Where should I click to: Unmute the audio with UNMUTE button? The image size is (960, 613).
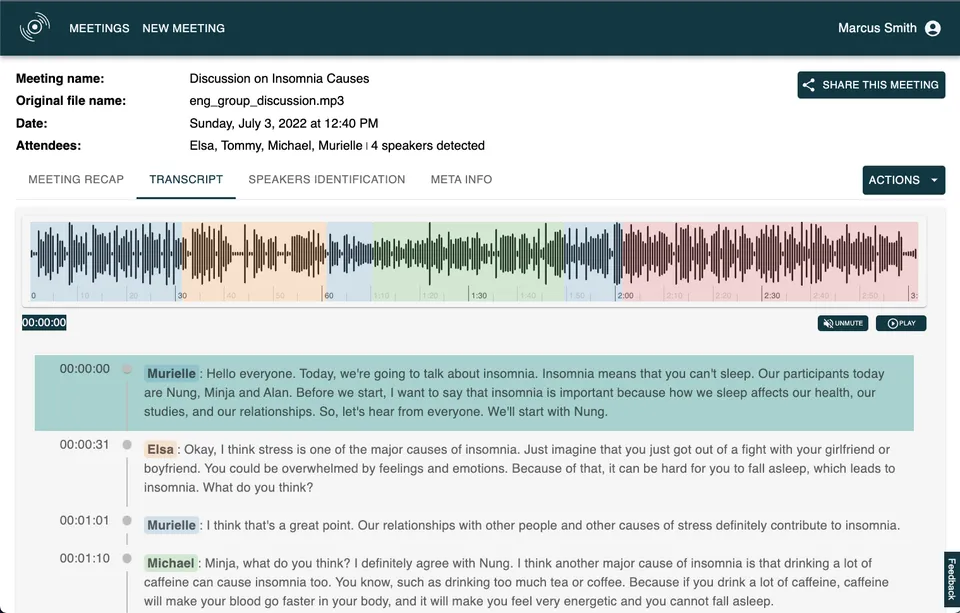pos(842,323)
